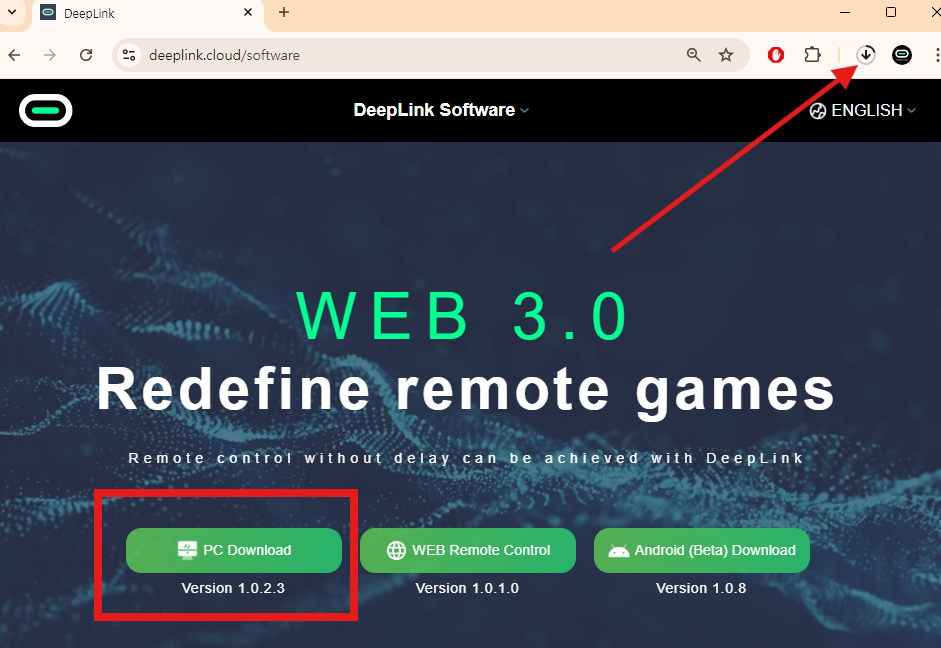Click the WEB 3.0 heading

click(x=463, y=316)
